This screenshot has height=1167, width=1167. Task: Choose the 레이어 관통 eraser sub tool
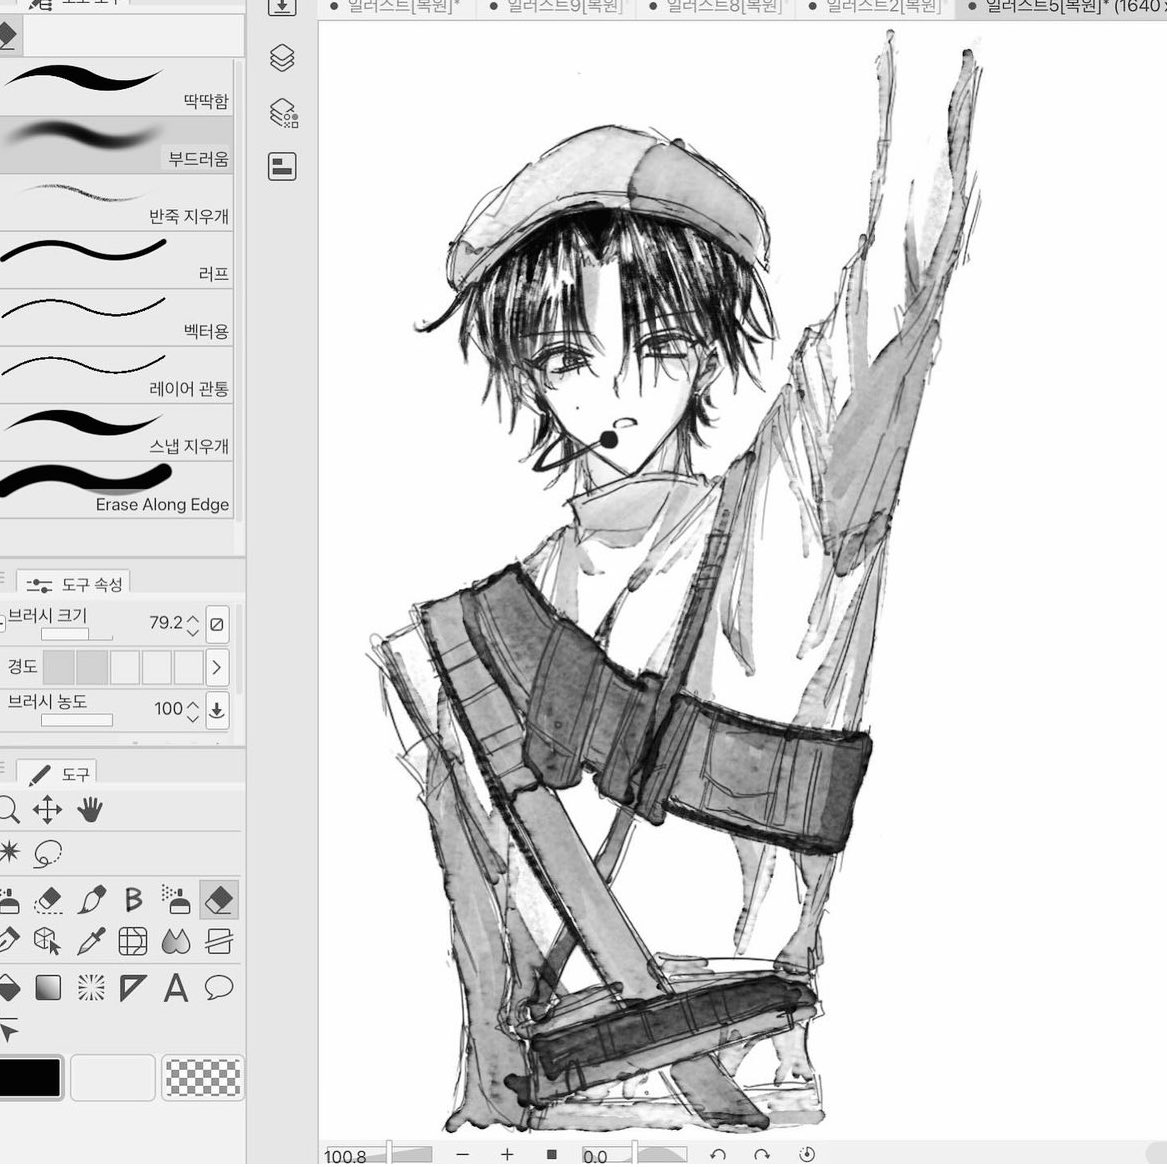click(117, 375)
